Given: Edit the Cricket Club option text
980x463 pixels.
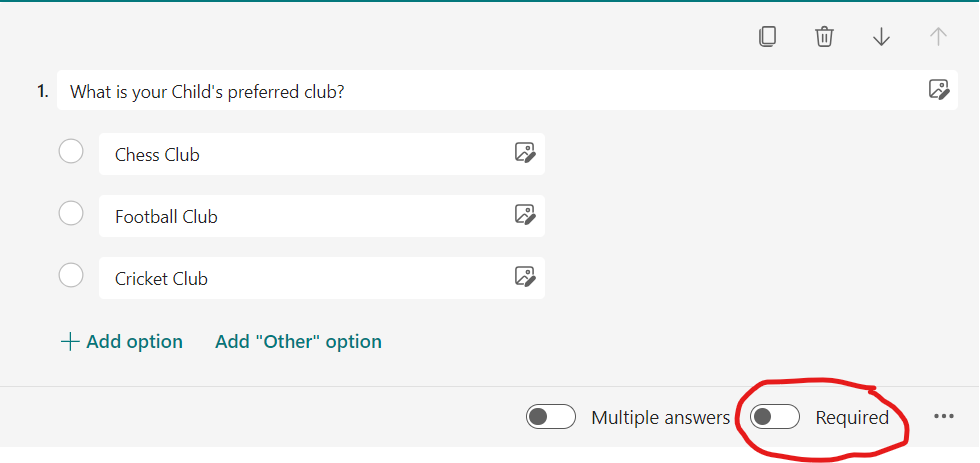Looking at the screenshot, I should [x=300, y=278].
